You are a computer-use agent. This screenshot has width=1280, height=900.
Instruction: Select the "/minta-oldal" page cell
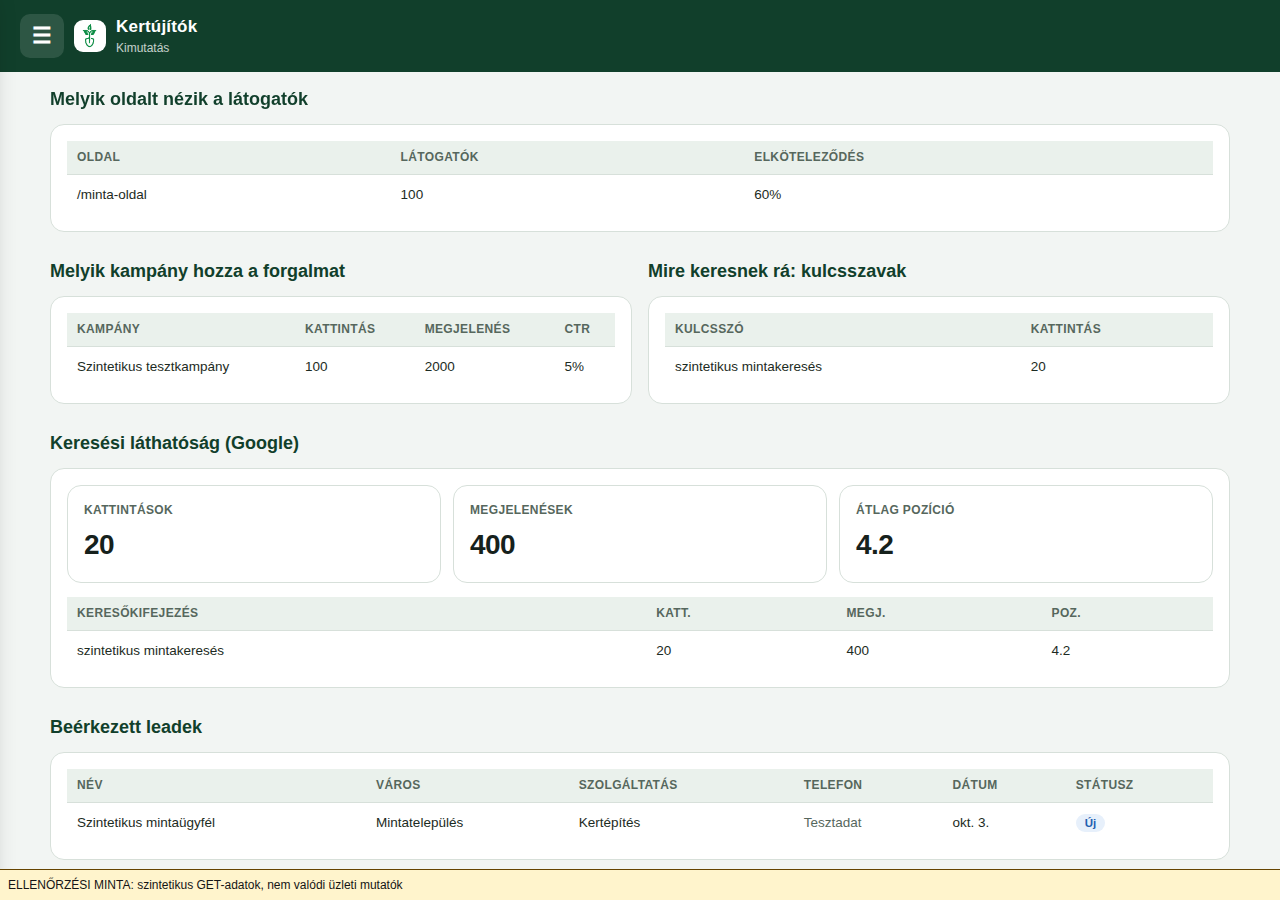[112, 195]
